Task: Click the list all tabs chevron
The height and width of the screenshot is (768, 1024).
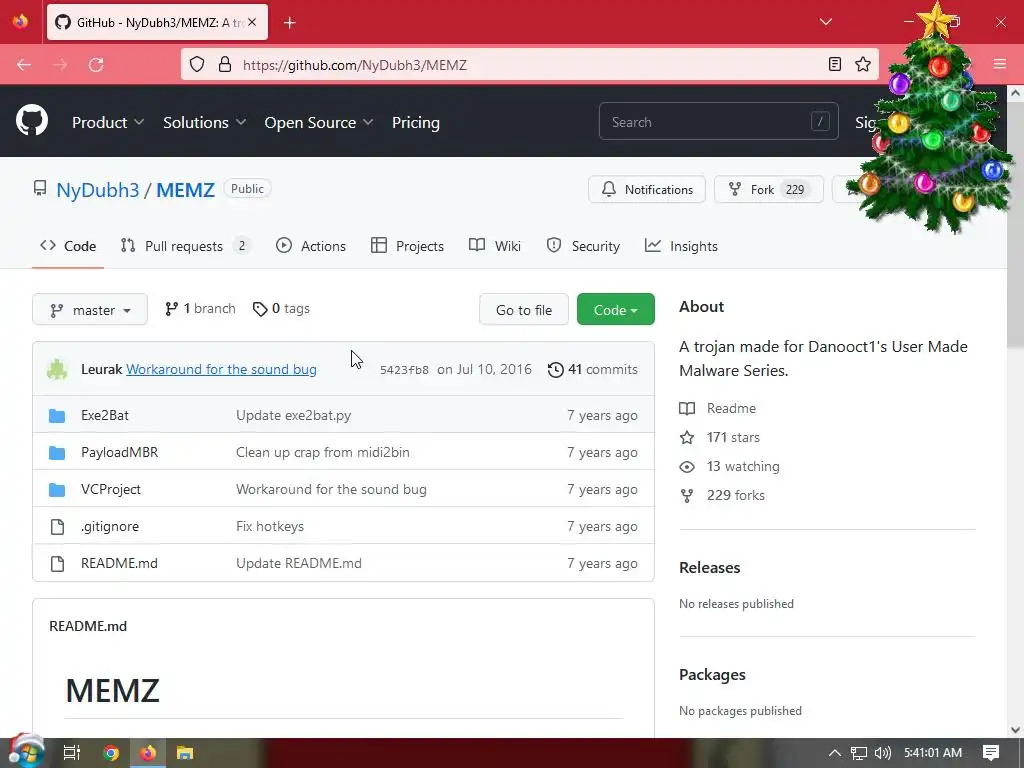Action: pyautogui.click(x=825, y=22)
